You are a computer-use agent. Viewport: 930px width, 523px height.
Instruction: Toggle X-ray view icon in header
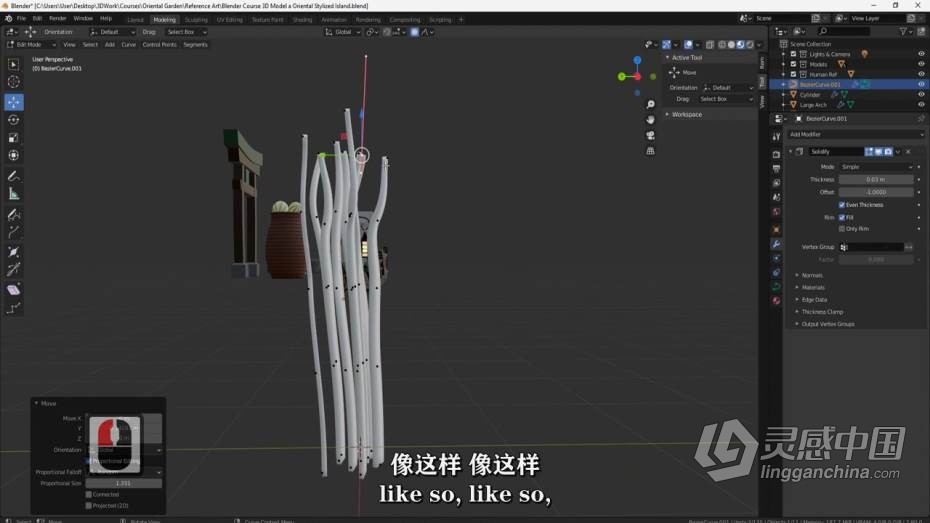[x=710, y=44]
